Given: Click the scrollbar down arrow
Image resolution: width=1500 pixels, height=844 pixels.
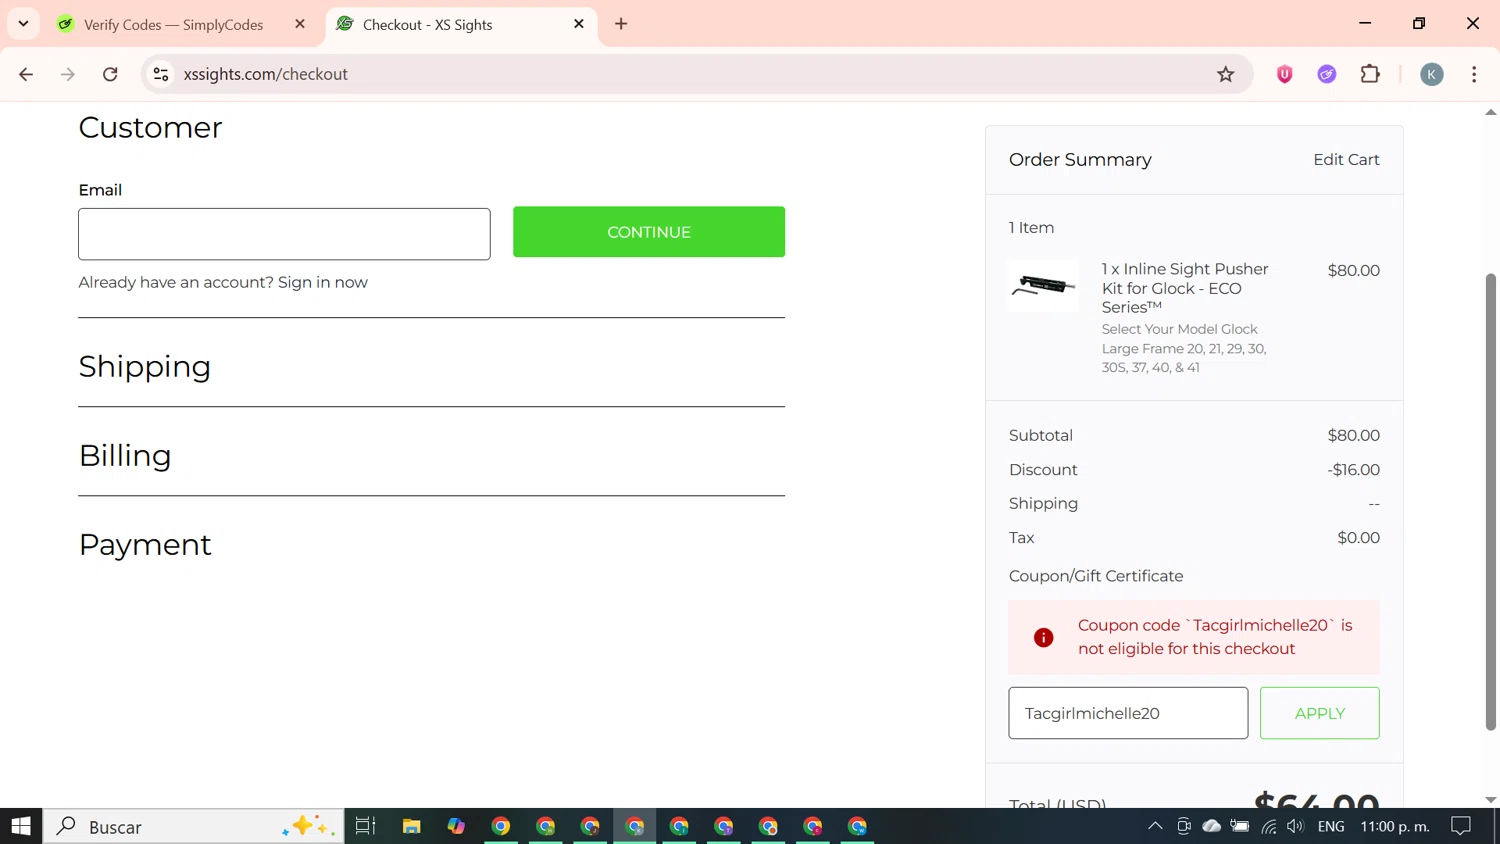Looking at the screenshot, I should coord(1491,800).
